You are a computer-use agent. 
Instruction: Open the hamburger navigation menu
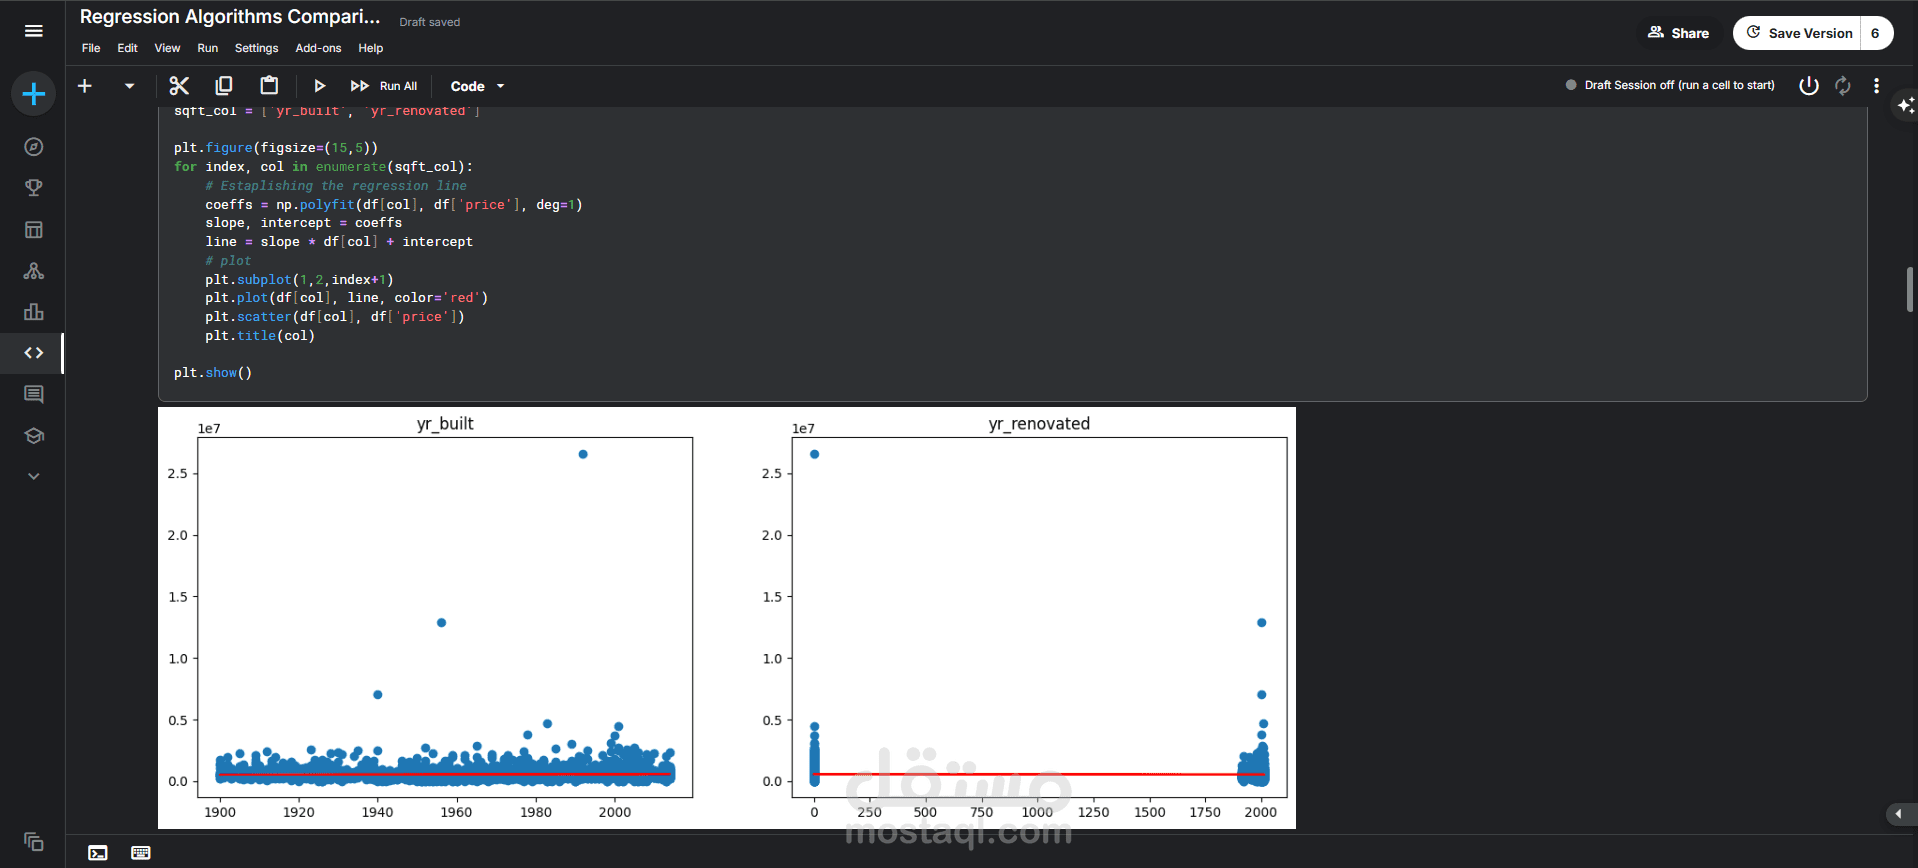(33, 31)
